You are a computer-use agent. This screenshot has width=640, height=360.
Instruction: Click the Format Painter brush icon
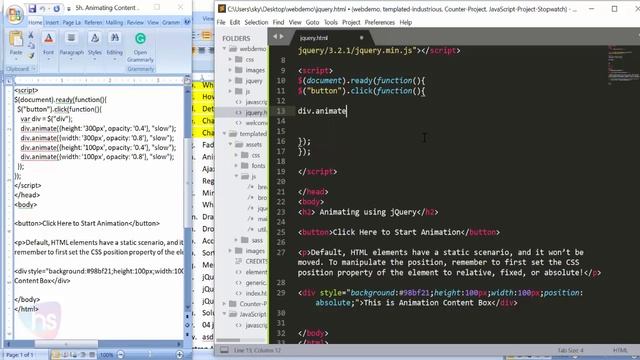(x=31, y=55)
